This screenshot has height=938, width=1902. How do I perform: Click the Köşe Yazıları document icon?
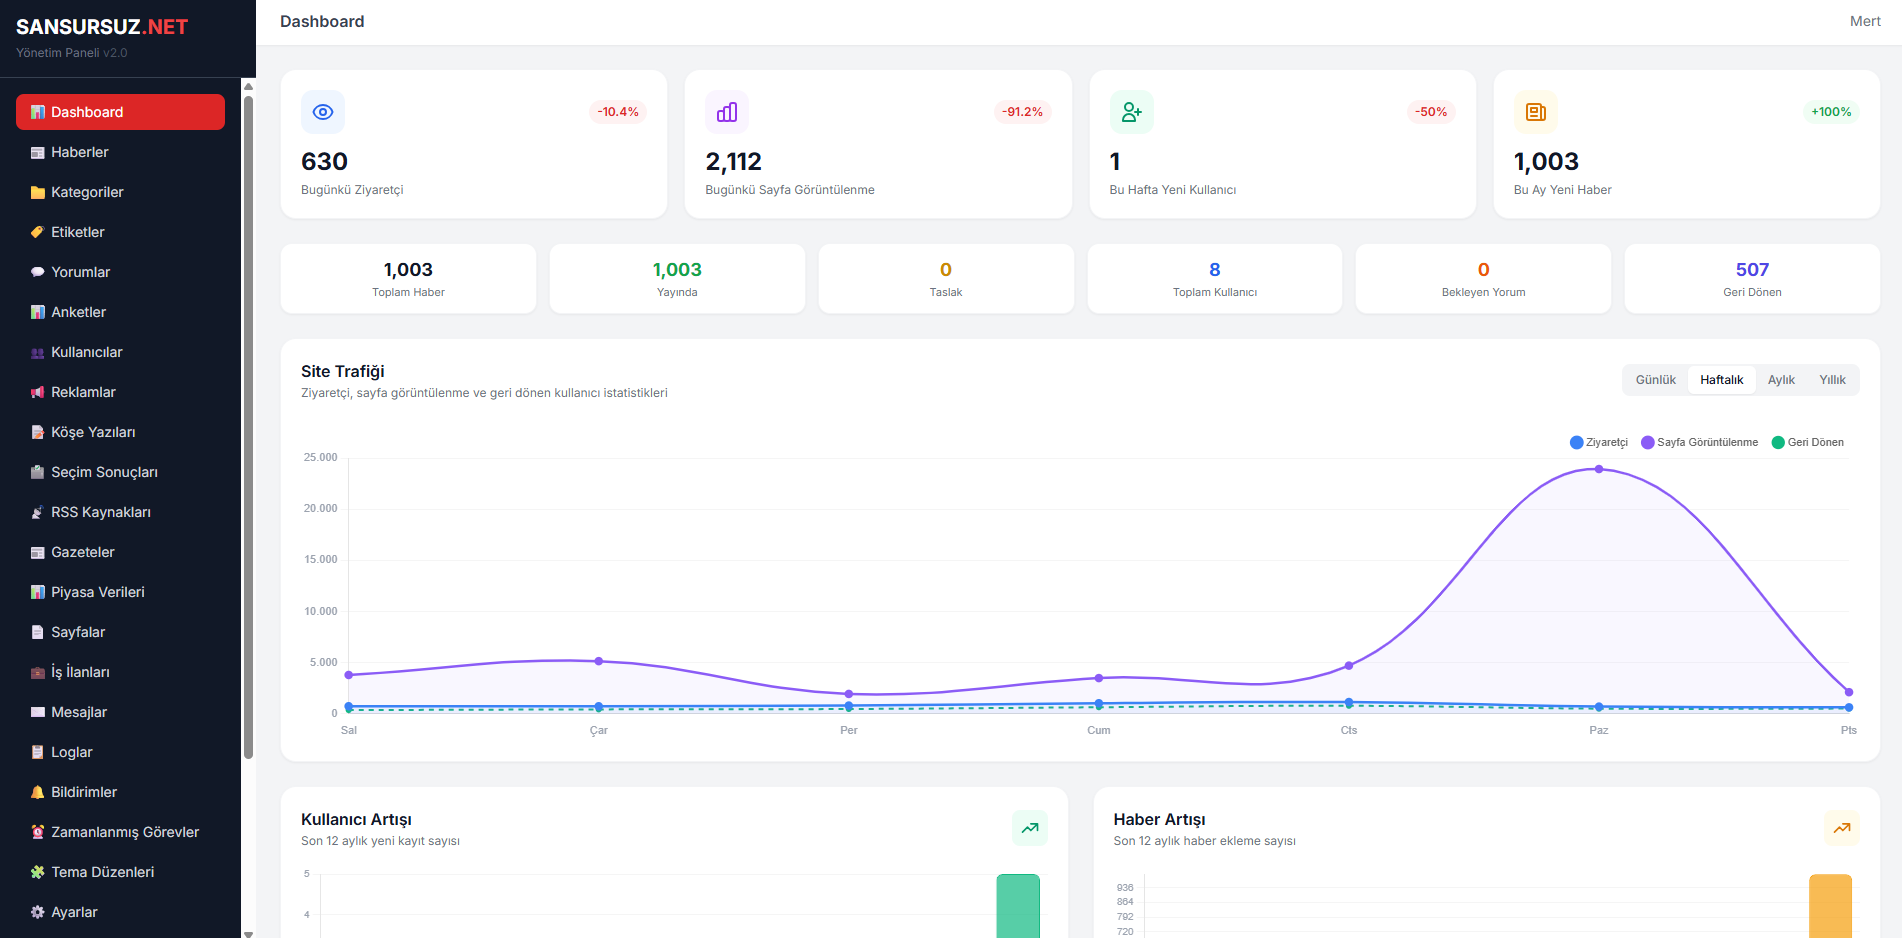[38, 432]
